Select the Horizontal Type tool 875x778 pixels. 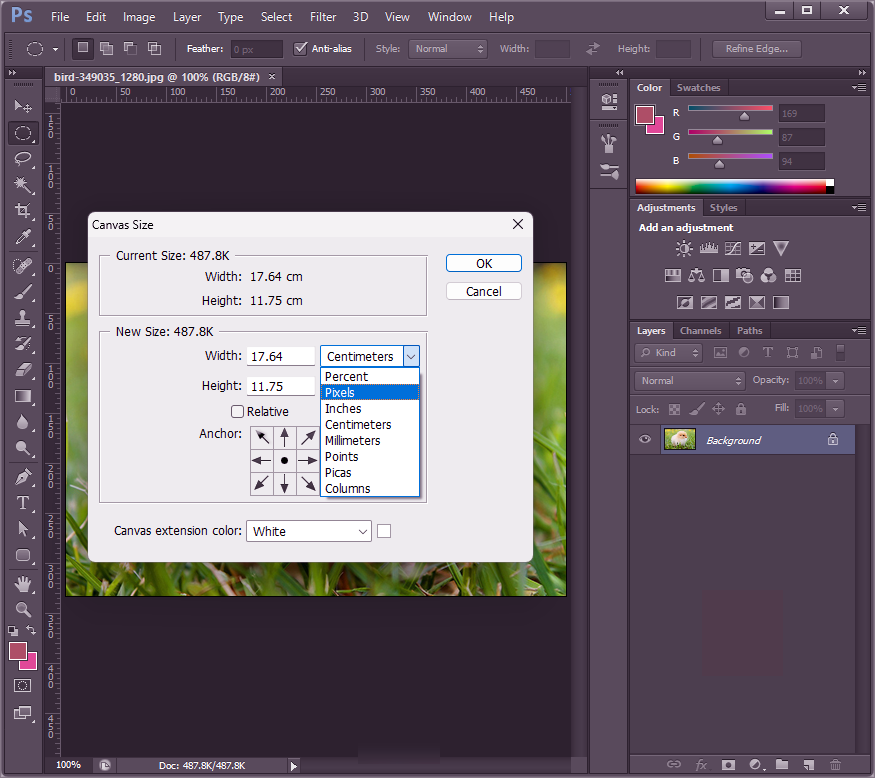tap(22, 503)
